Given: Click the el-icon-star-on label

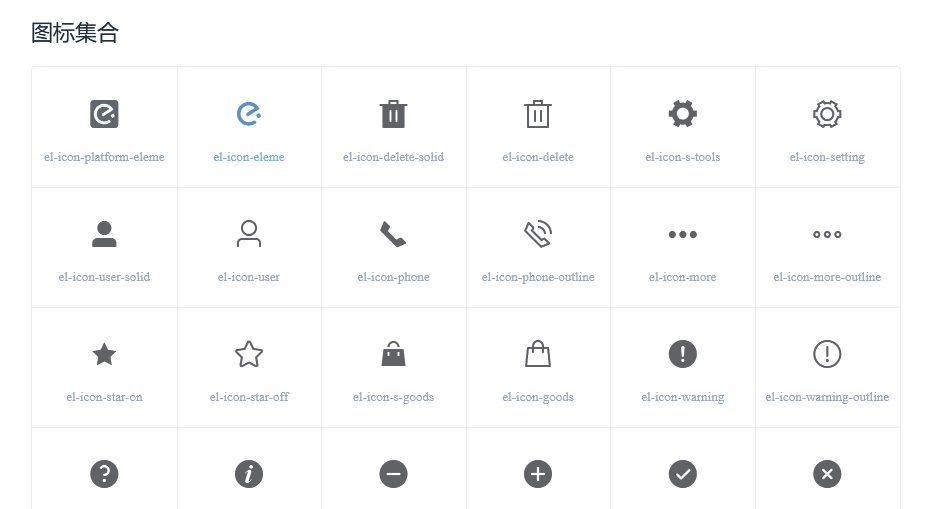Looking at the screenshot, I should [x=104, y=397].
